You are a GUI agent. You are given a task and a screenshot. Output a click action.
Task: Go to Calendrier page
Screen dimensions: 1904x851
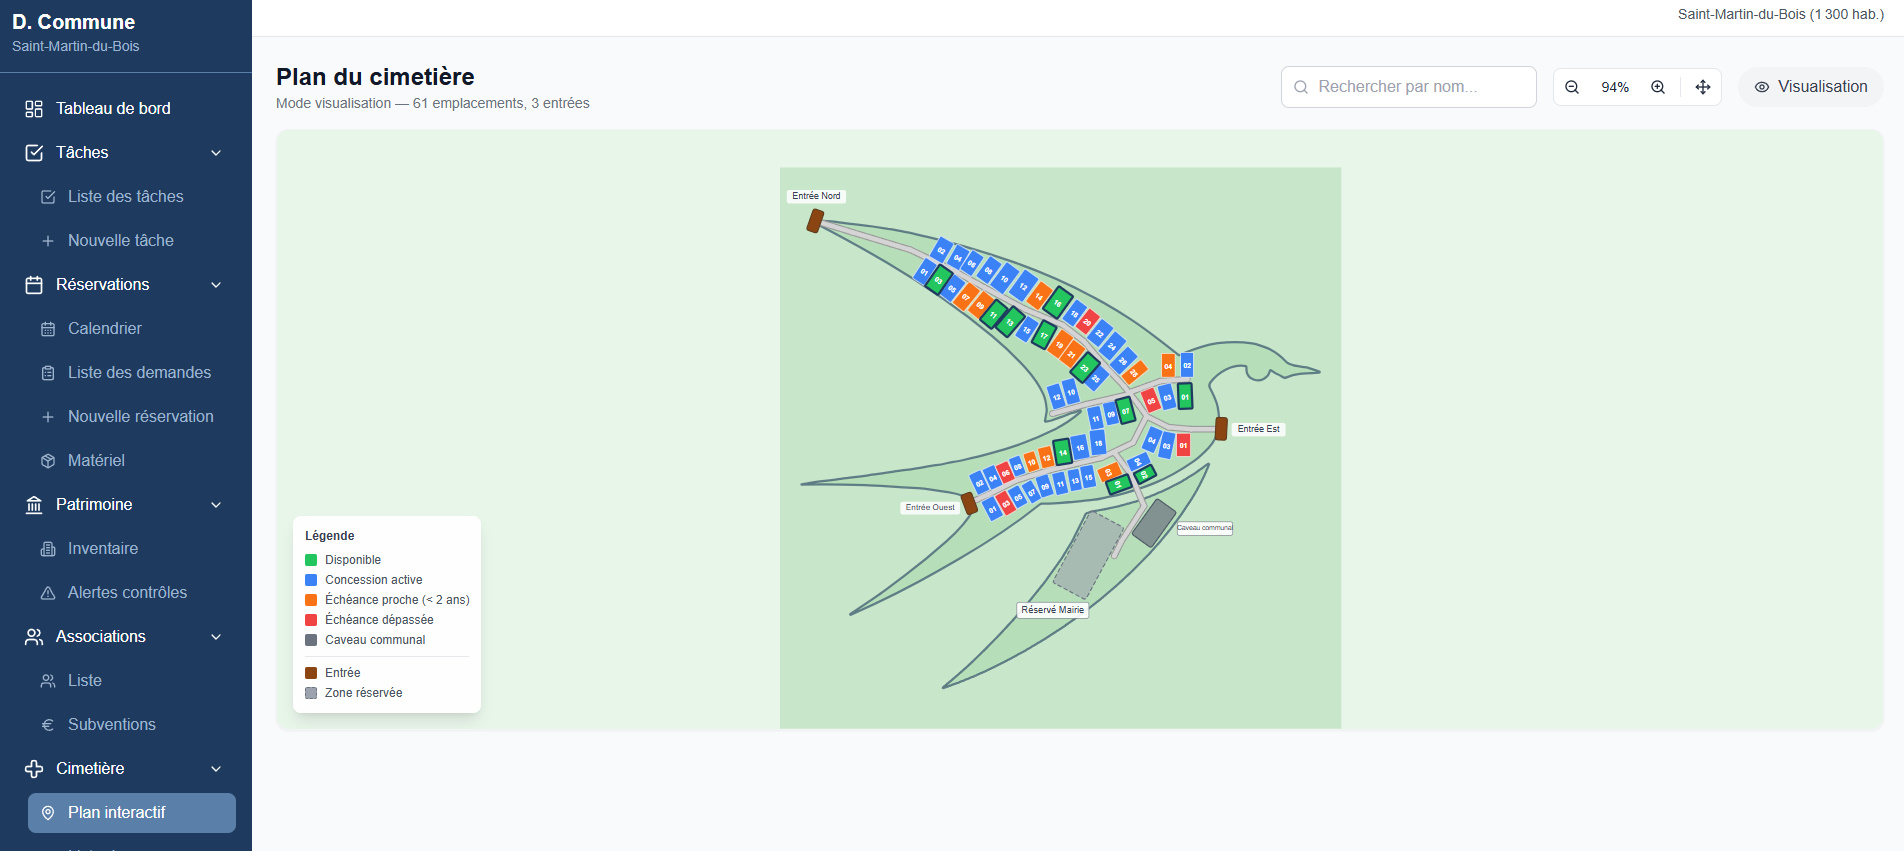coord(105,328)
